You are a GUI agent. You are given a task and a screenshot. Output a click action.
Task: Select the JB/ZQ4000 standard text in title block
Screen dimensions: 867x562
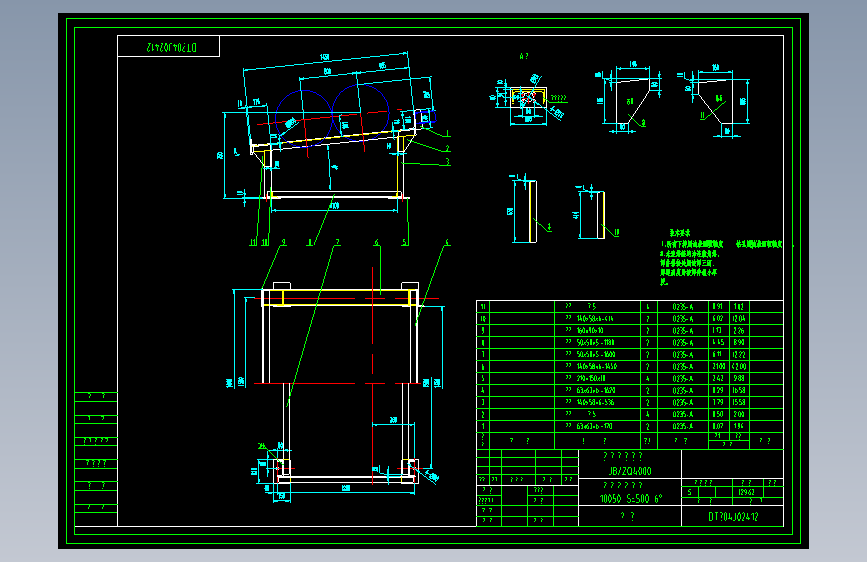(630, 471)
